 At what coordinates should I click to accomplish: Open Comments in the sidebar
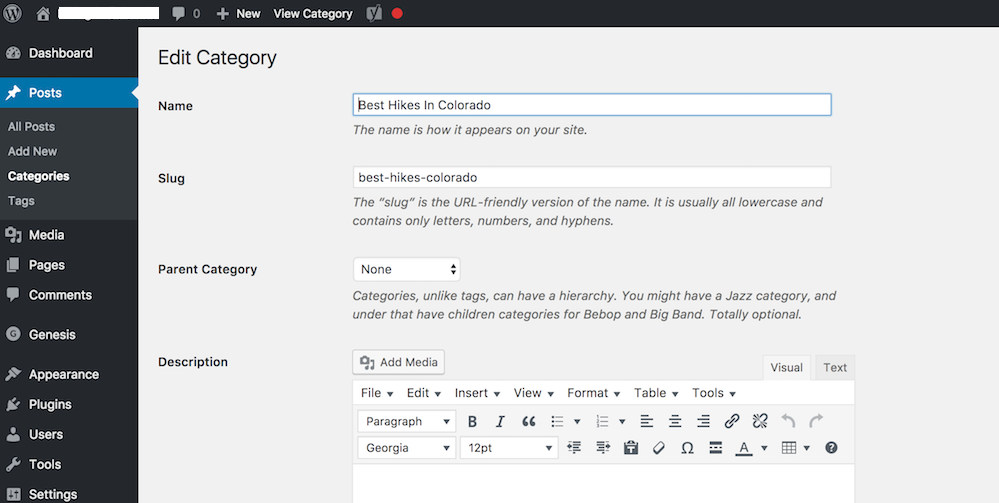69,295
